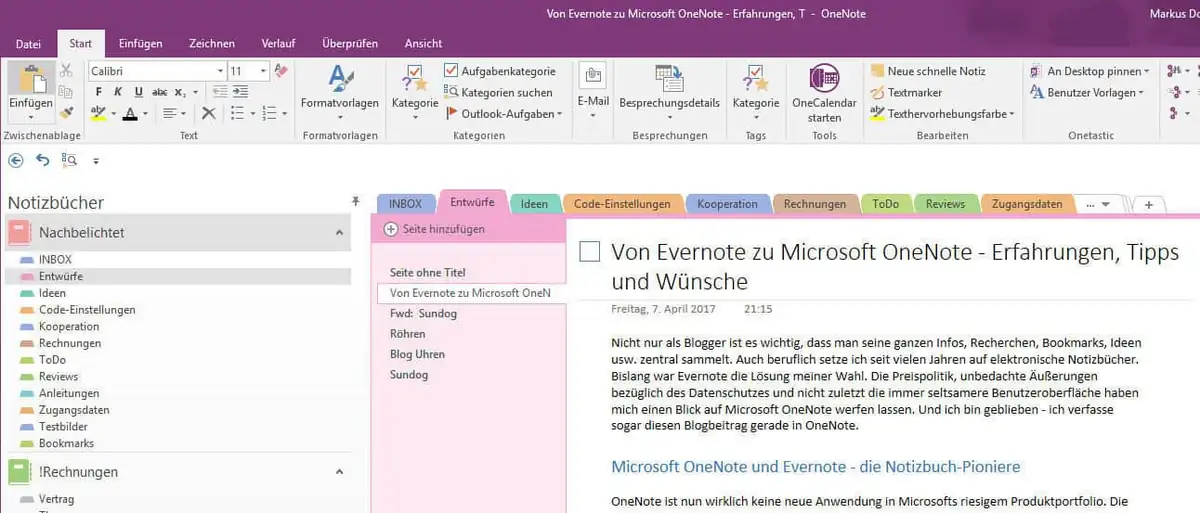The height and width of the screenshot is (513, 1200).
Task: Clear formatting with the eraser icon
Action: 281,71
